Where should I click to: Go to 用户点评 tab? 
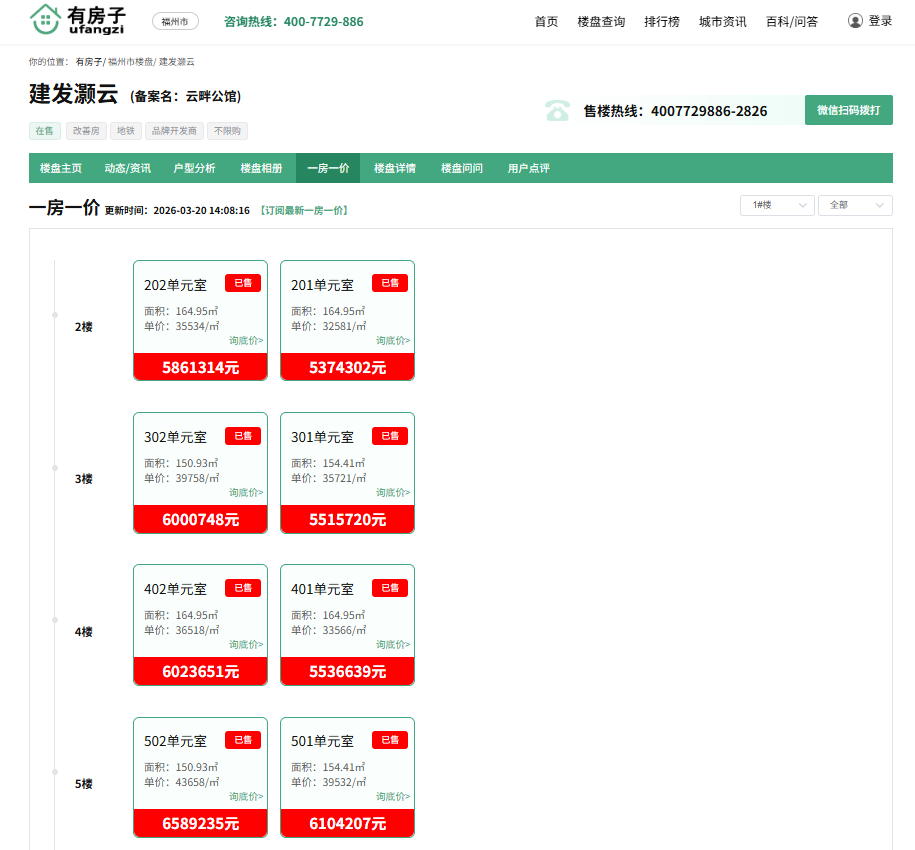tap(529, 168)
